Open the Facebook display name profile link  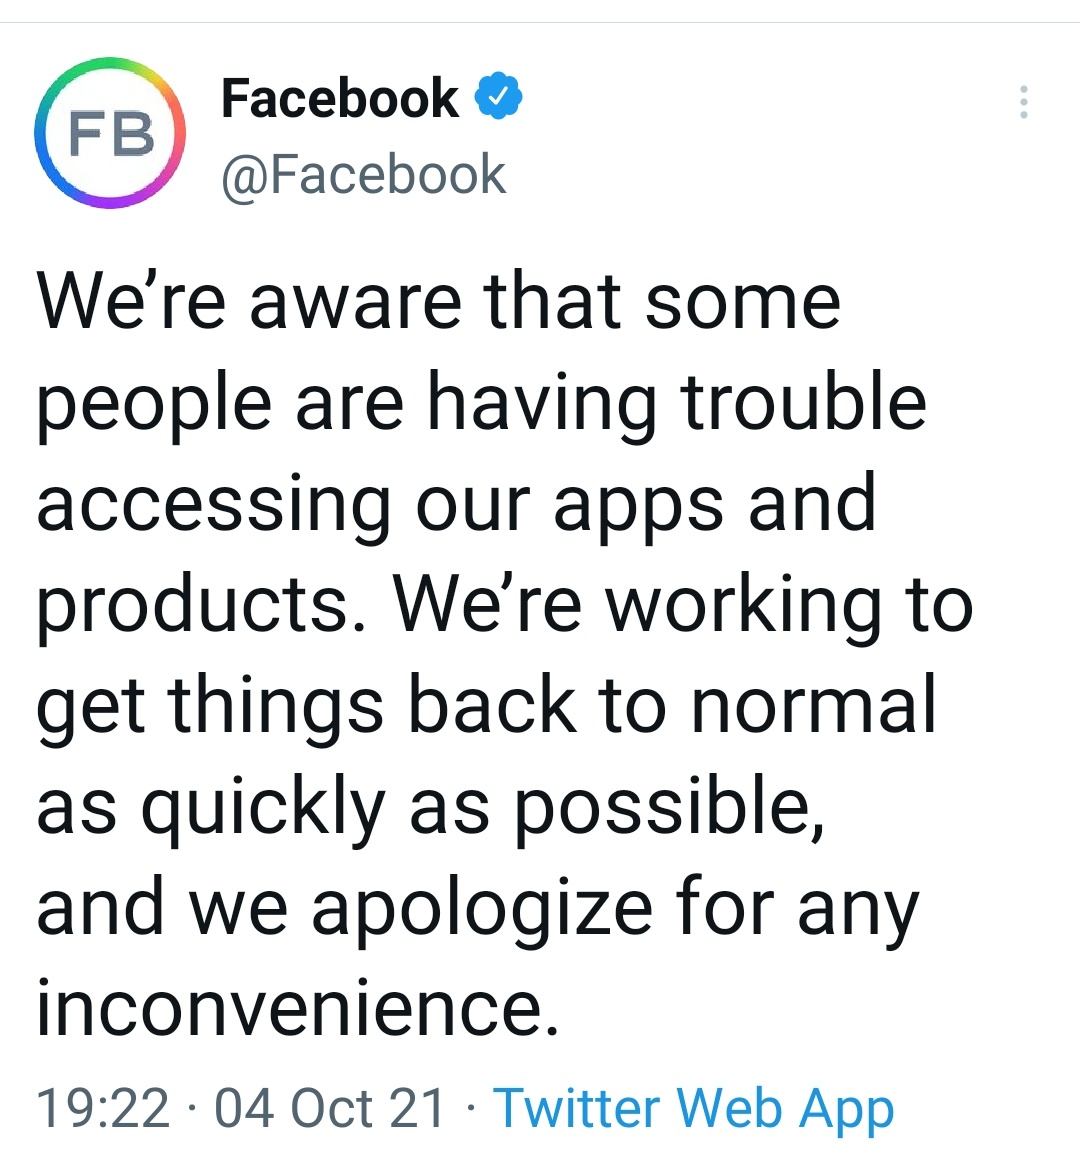click(x=339, y=98)
